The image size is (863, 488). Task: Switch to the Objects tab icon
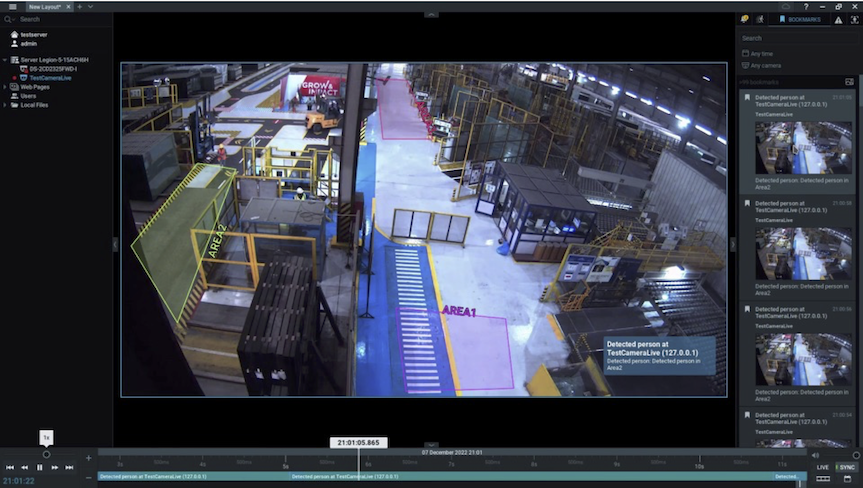point(855,19)
